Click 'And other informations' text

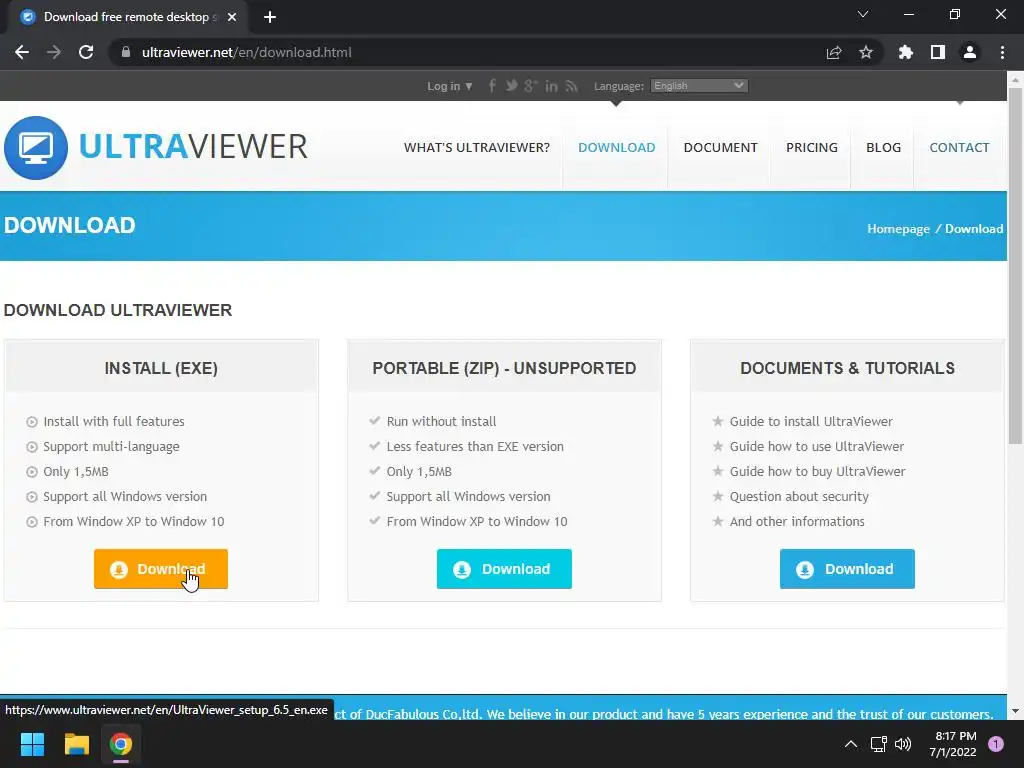pyautogui.click(x=797, y=521)
